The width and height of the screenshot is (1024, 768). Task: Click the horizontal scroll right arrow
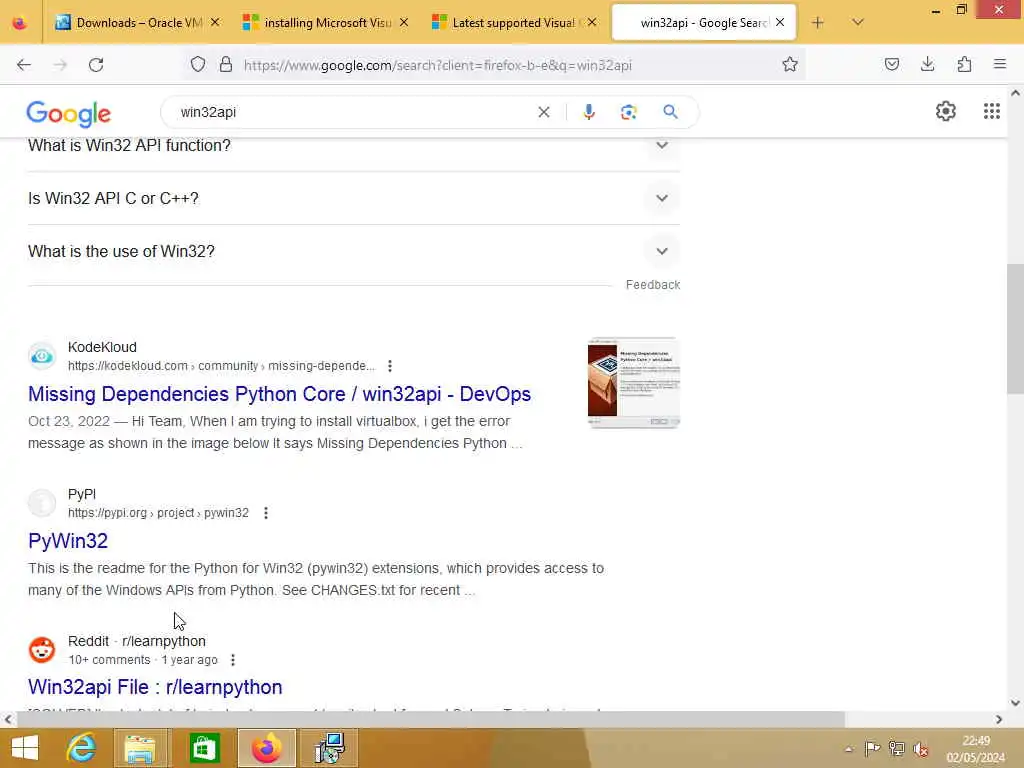[x=999, y=720]
